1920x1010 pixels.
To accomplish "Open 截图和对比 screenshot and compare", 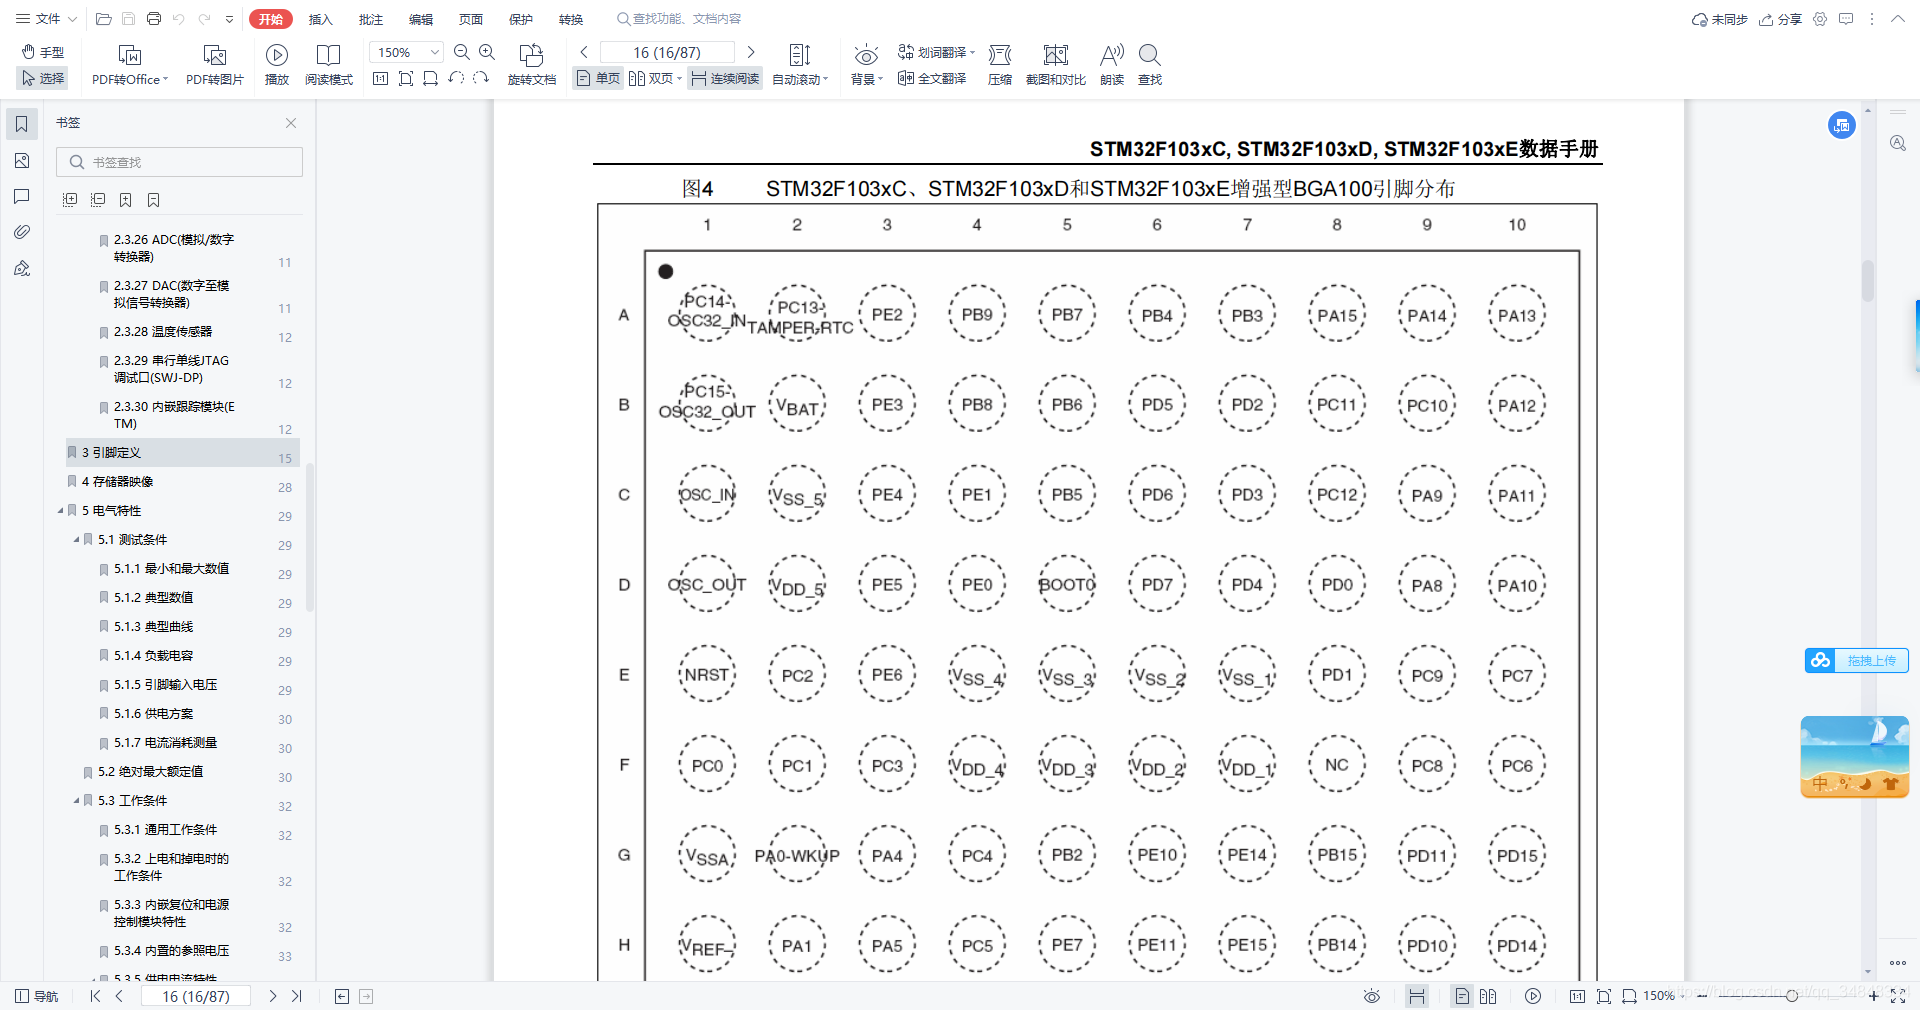I will [x=1056, y=65].
